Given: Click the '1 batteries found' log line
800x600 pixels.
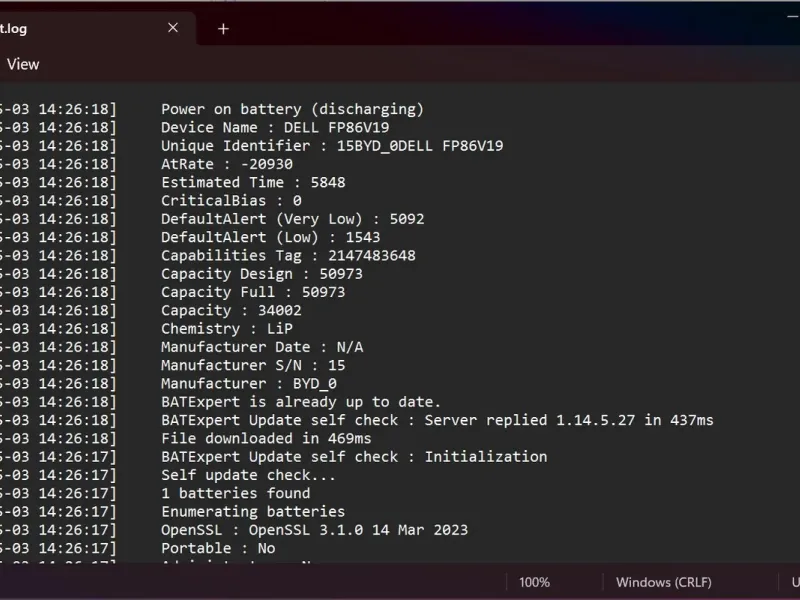Looking at the screenshot, I should pos(236,493).
